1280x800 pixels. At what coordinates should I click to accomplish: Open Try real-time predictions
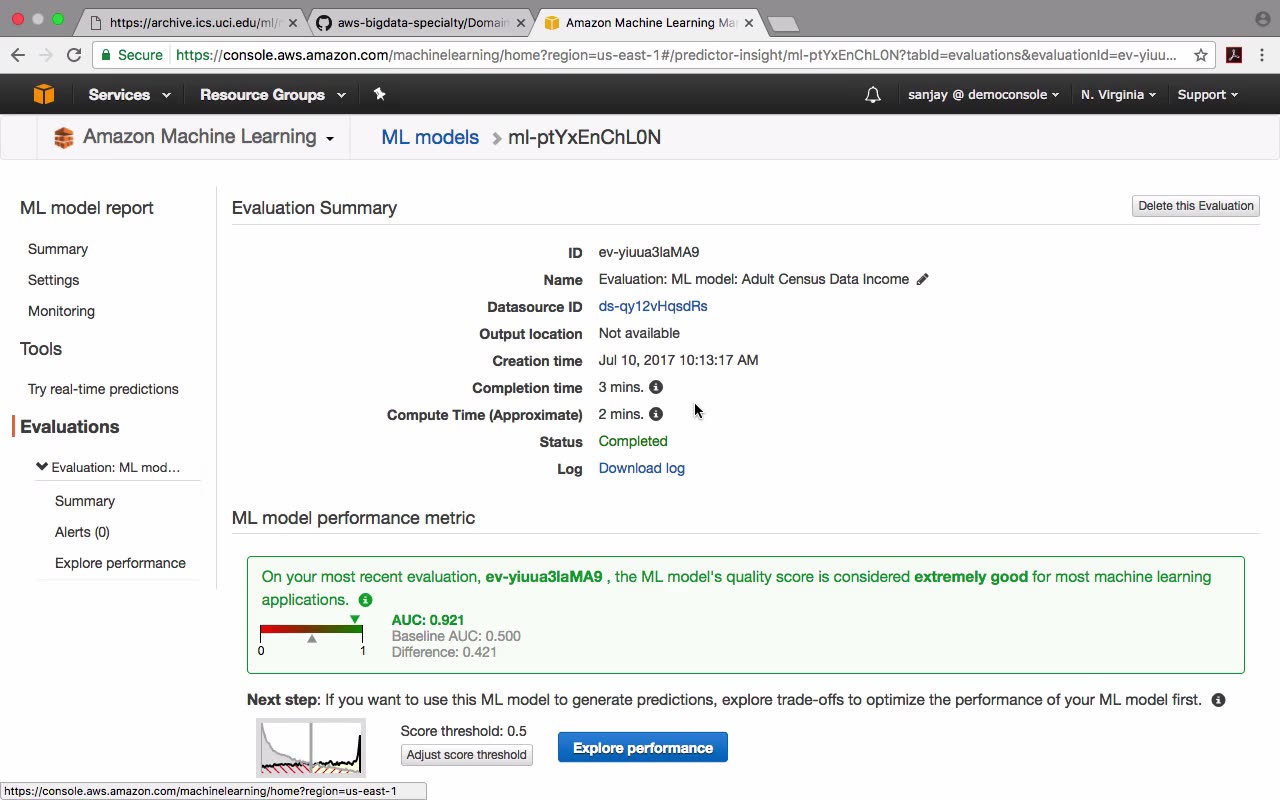[103, 389]
